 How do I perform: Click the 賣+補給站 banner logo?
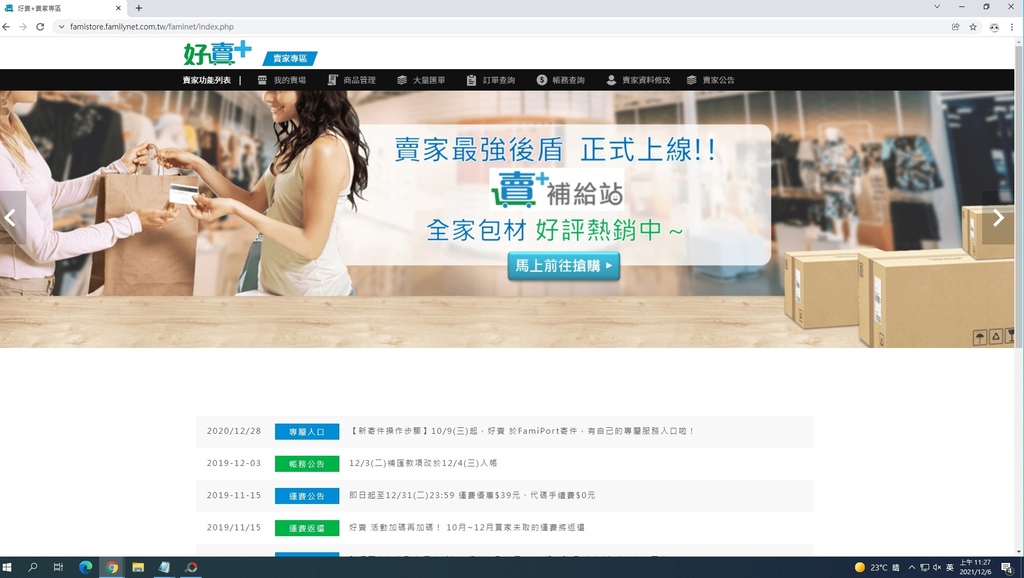click(x=557, y=190)
